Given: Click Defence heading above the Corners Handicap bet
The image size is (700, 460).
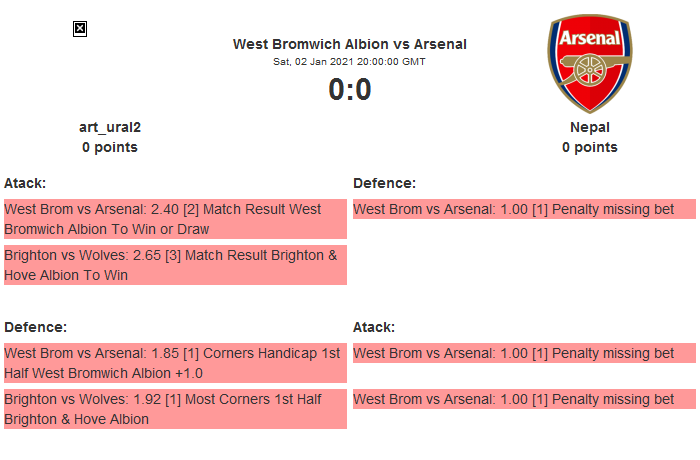Looking at the screenshot, I should coord(35,327).
